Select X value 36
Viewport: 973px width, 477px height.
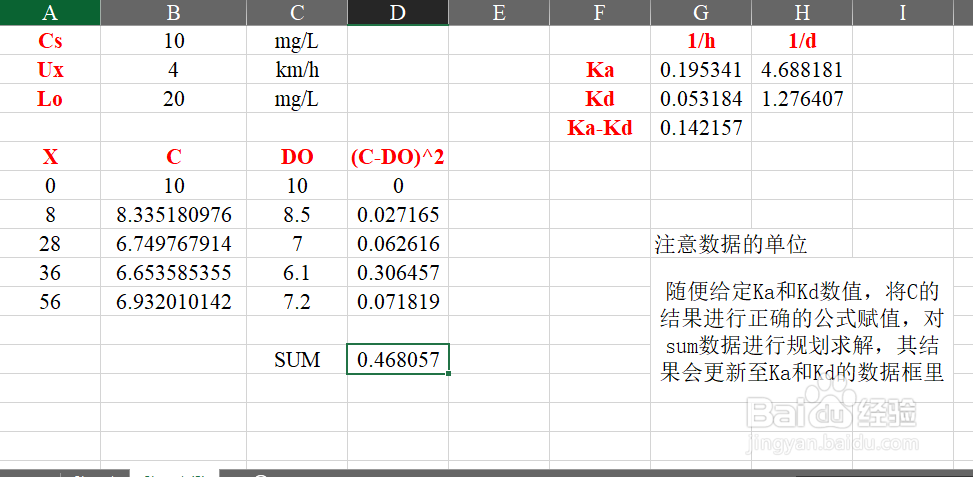coord(50,272)
